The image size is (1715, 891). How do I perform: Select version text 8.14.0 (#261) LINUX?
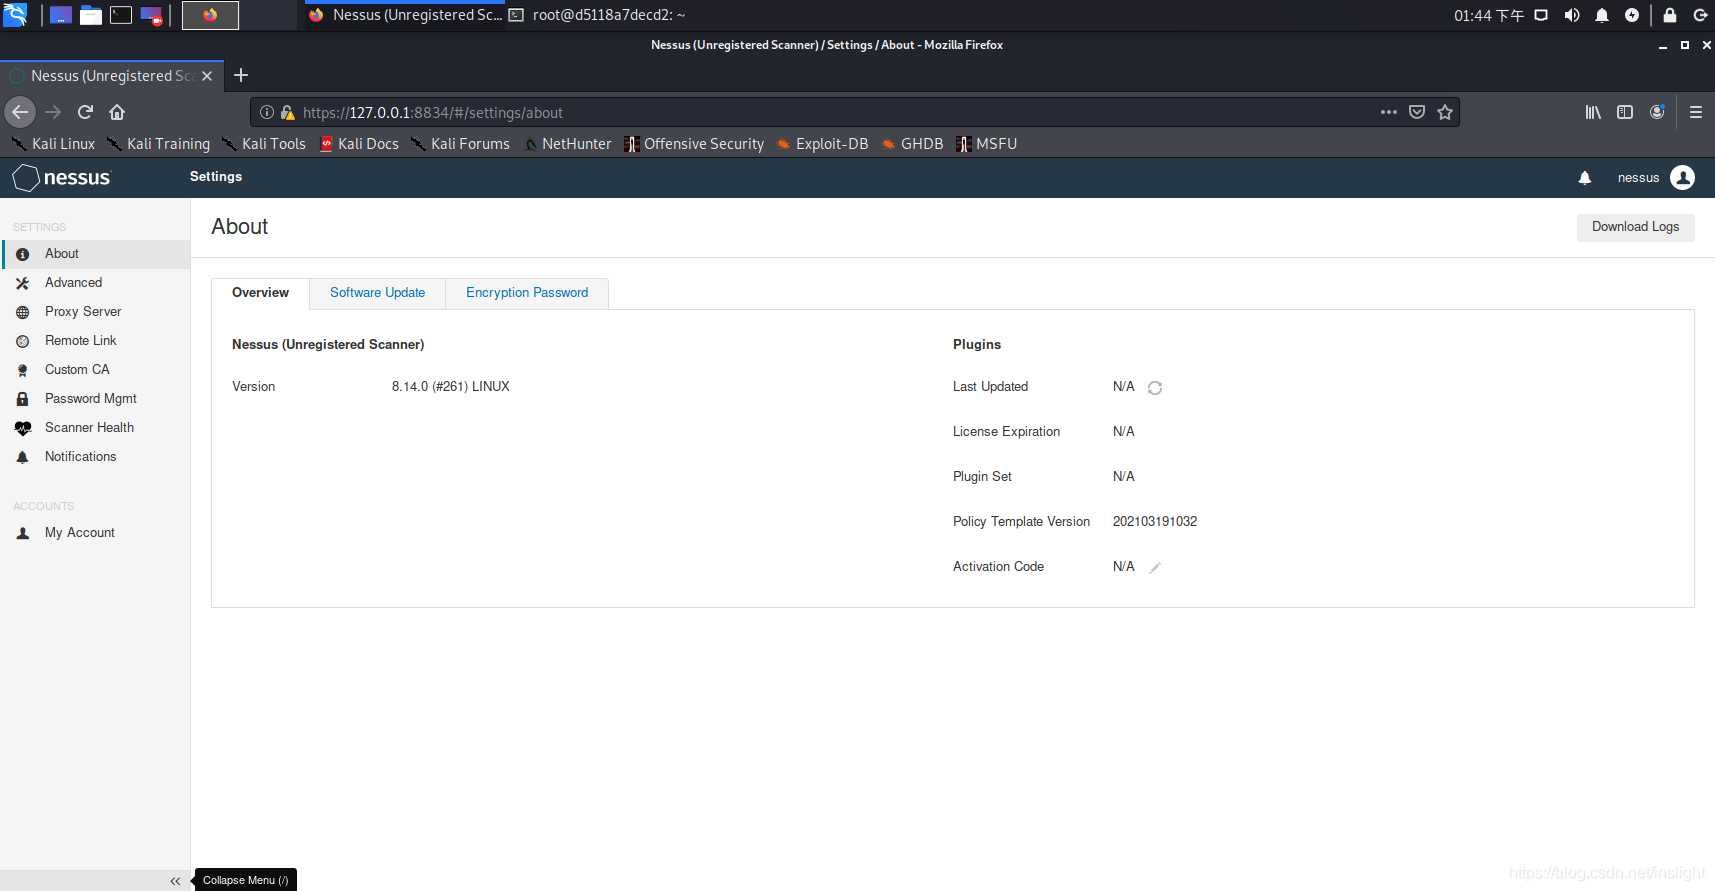pos(451,387)
